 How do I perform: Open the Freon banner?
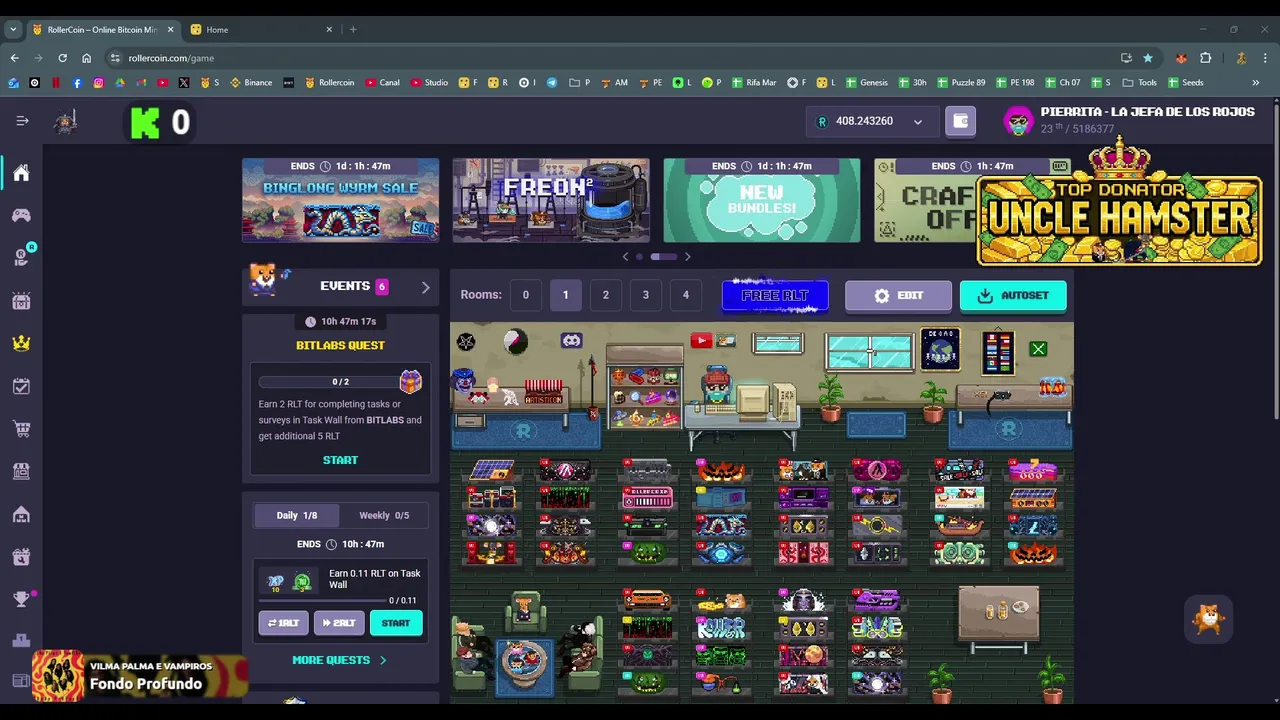tap(551, 200)
